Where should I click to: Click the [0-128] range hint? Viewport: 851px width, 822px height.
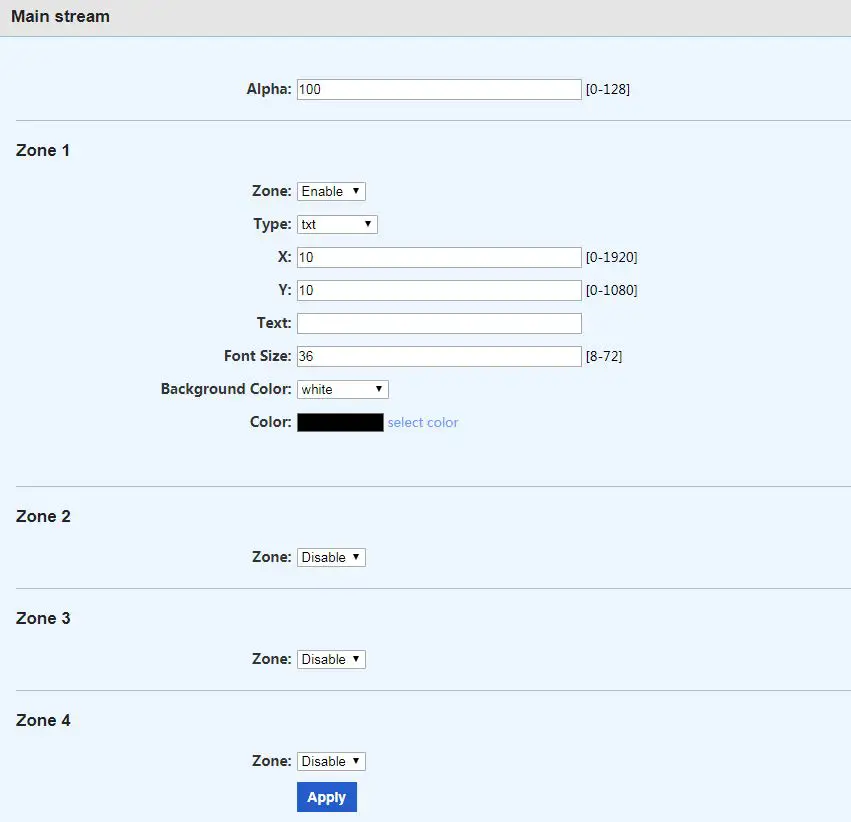click(608, 90)
